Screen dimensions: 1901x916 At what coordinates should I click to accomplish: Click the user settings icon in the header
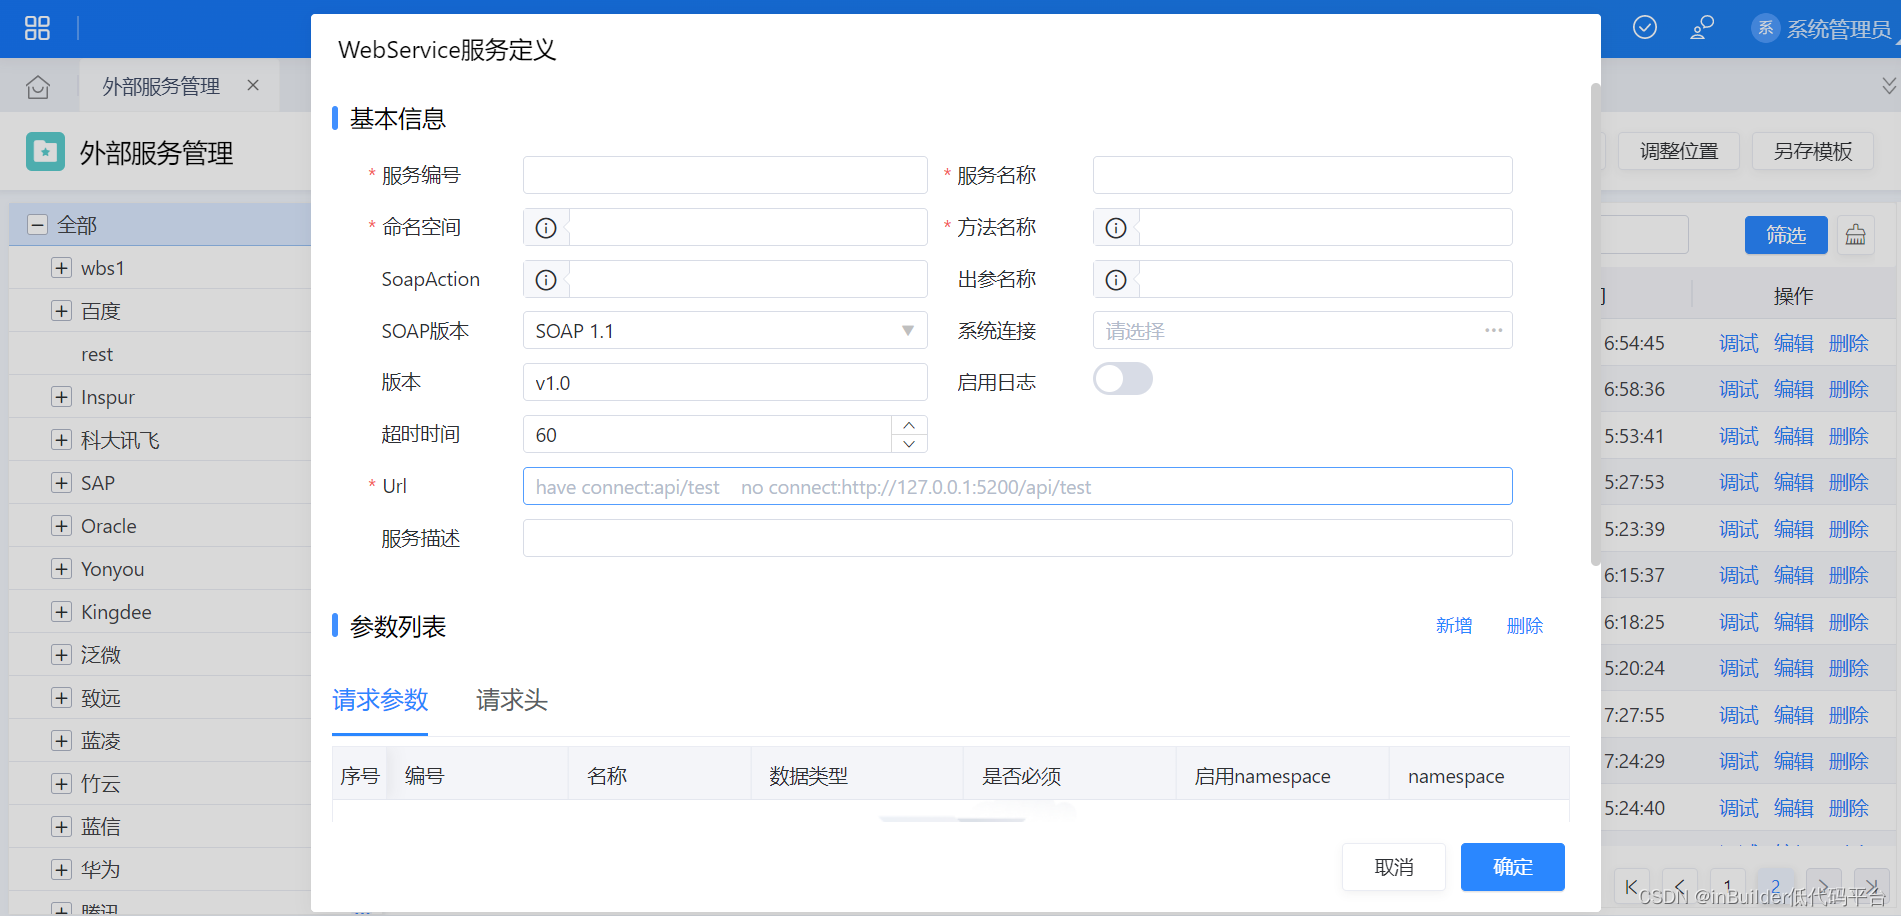pos(1702,28)
